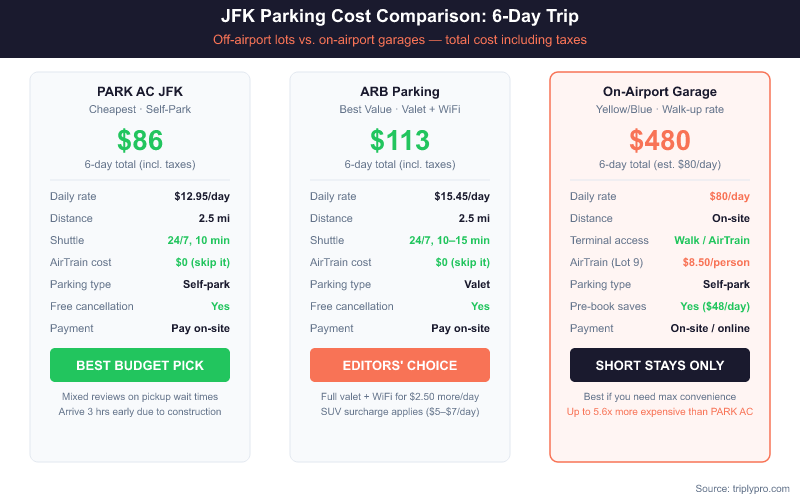800x500 pixels.
Task: Click the SHORT STAYS ONLY button
Action: [x=660, y=365]
